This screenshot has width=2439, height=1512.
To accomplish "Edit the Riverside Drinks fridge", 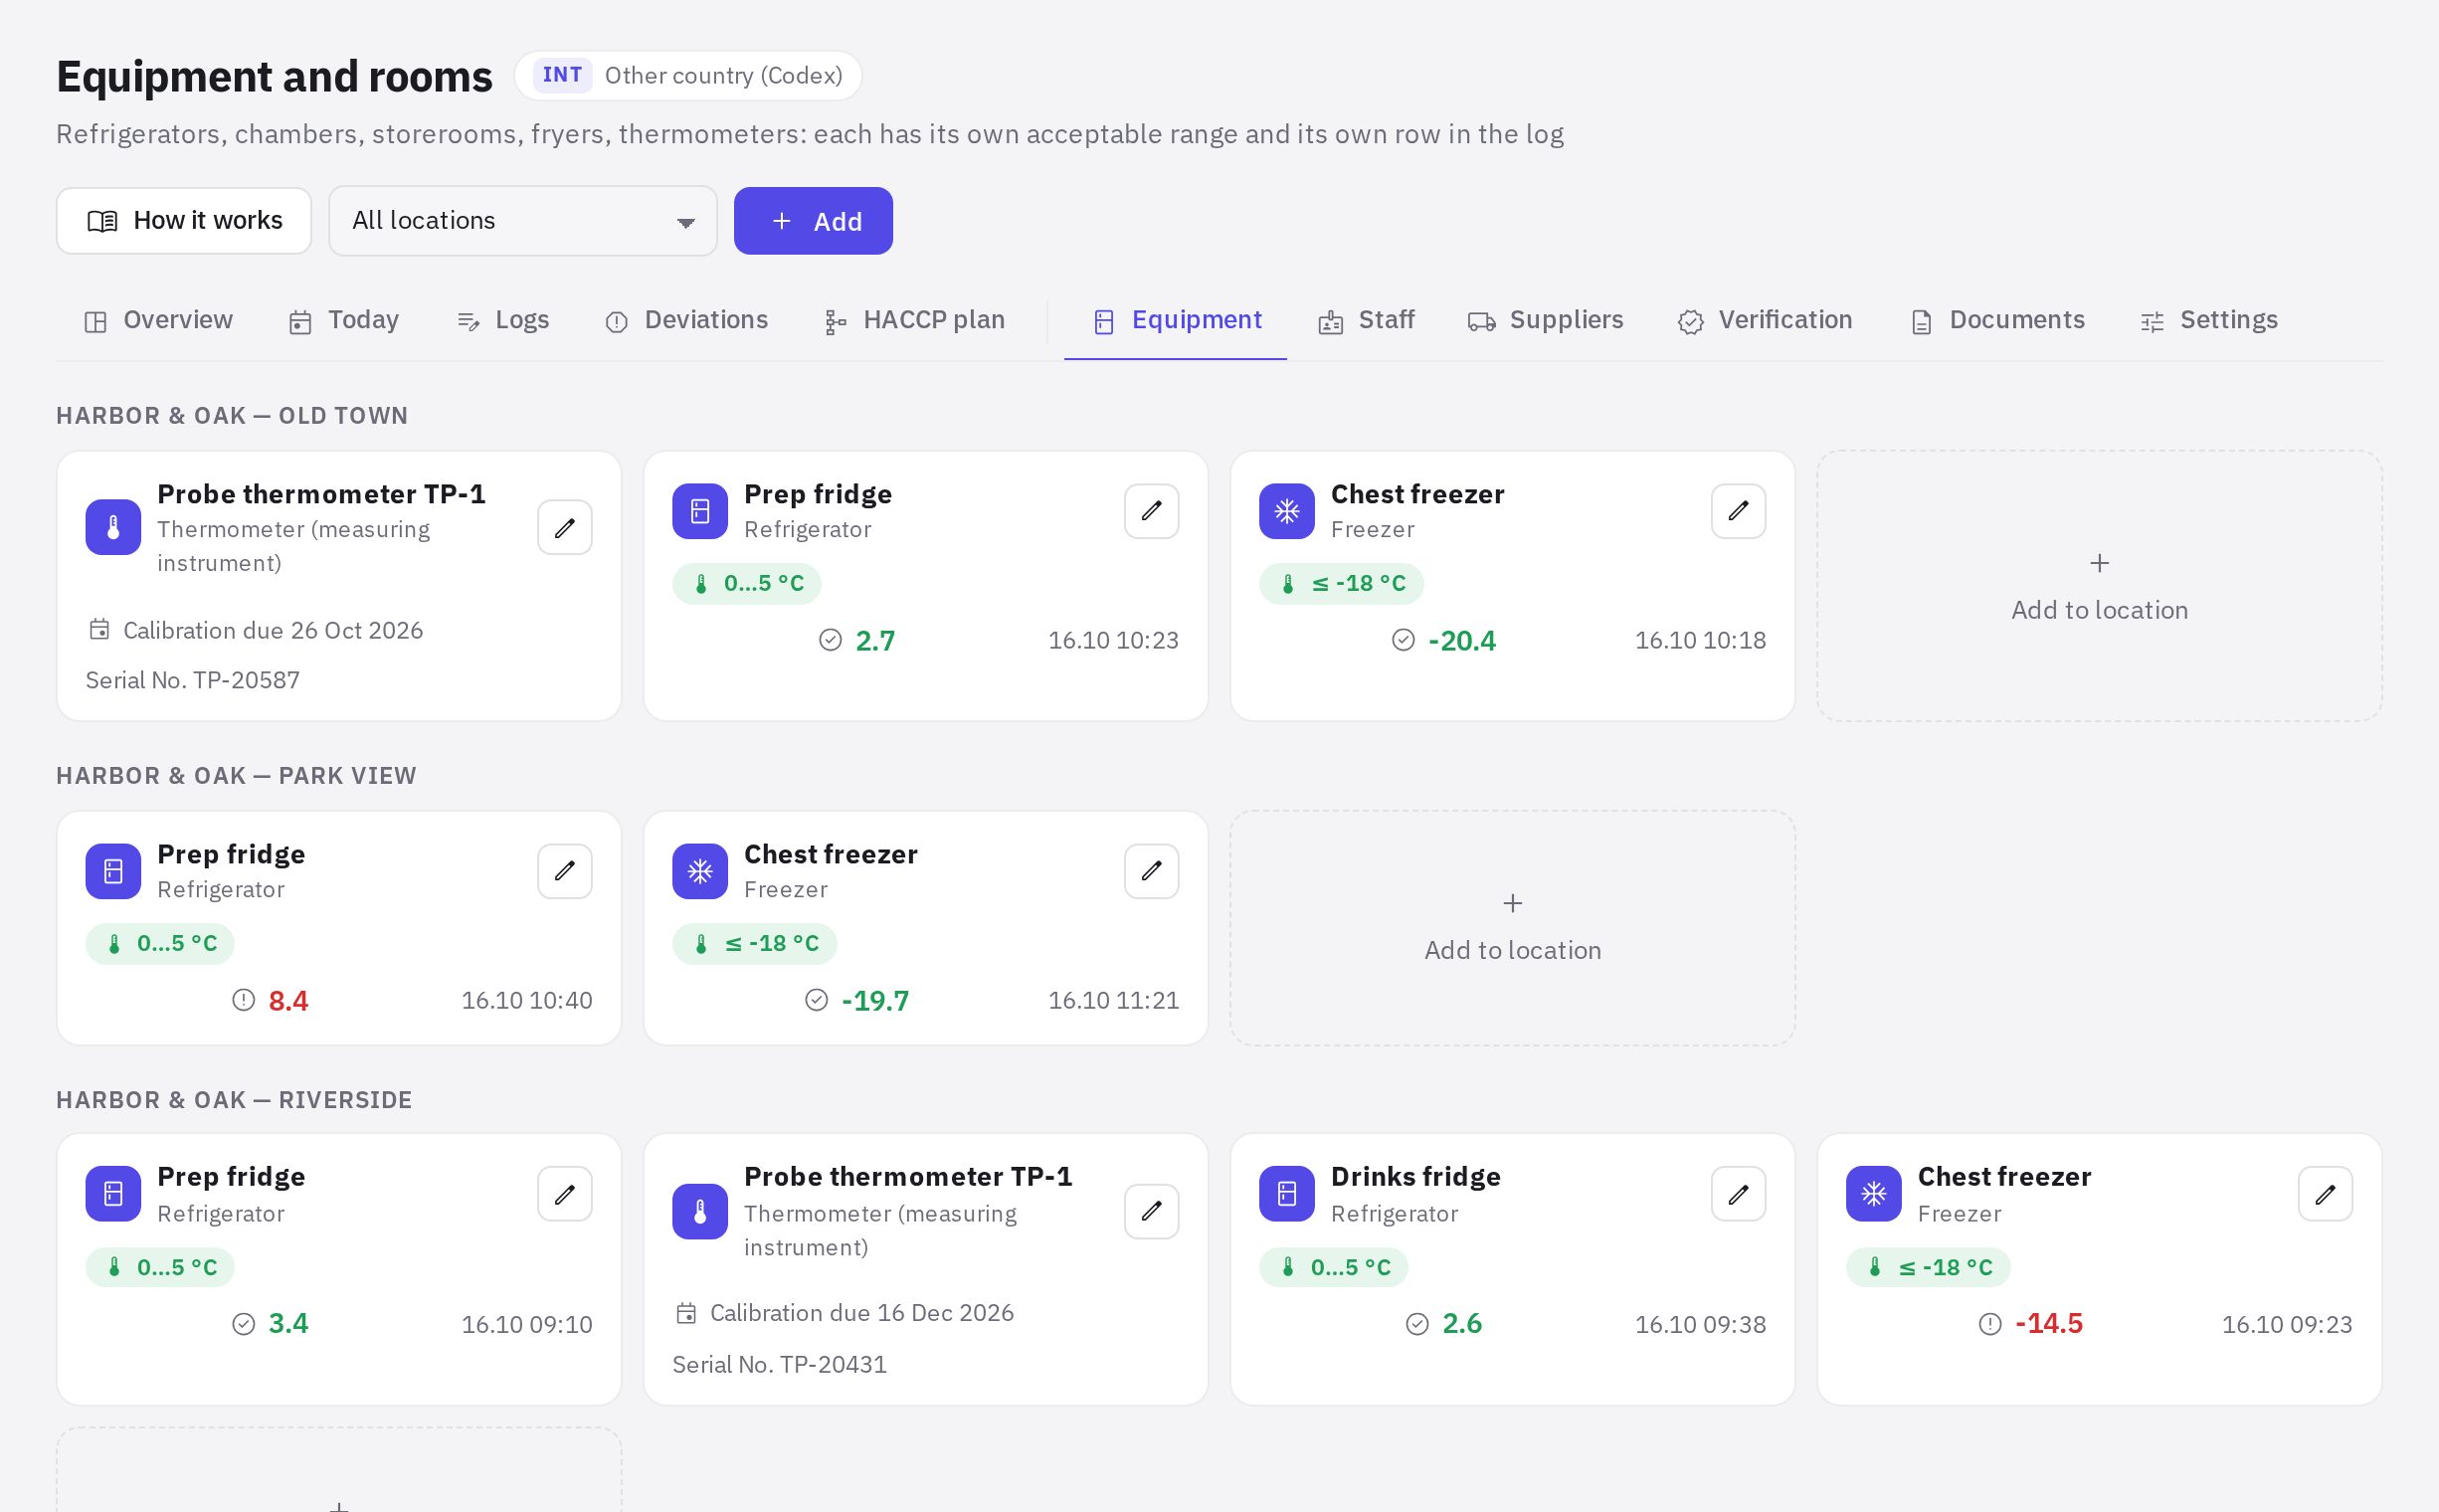I will [1738, 1194].
